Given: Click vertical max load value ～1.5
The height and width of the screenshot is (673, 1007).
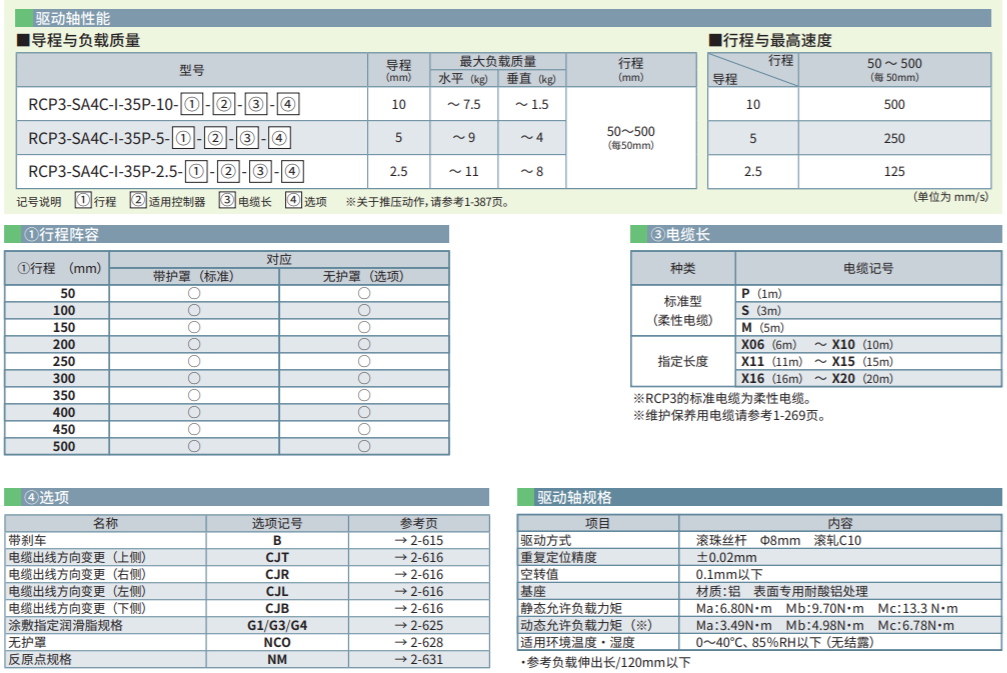Looking at the screenshot, I should (532, 104).
